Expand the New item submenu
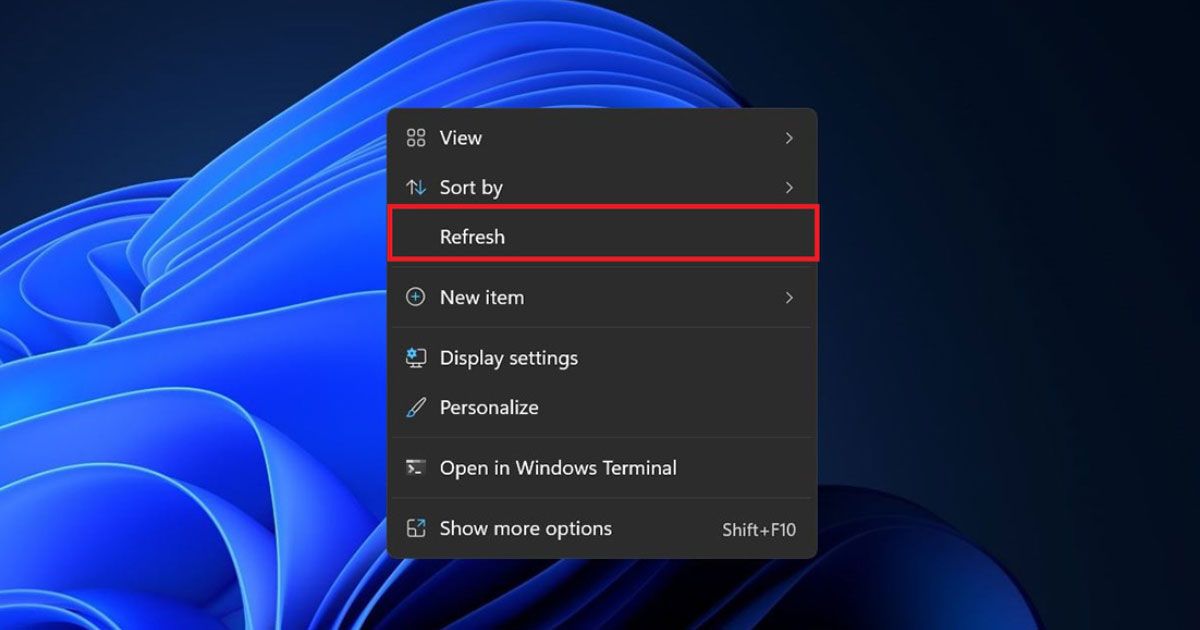1200x630 pixels. click(x=789, y=297)
